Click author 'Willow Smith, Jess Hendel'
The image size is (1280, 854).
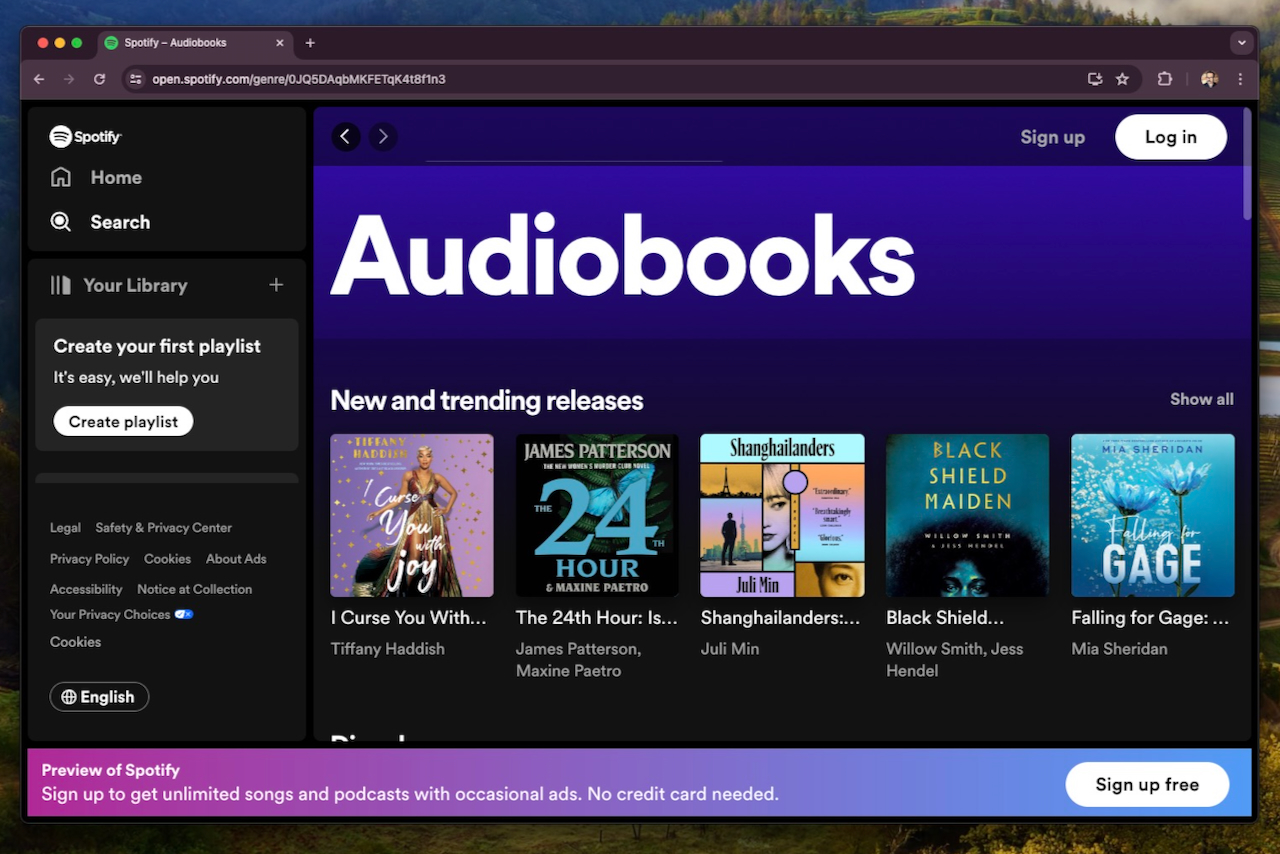955,660
